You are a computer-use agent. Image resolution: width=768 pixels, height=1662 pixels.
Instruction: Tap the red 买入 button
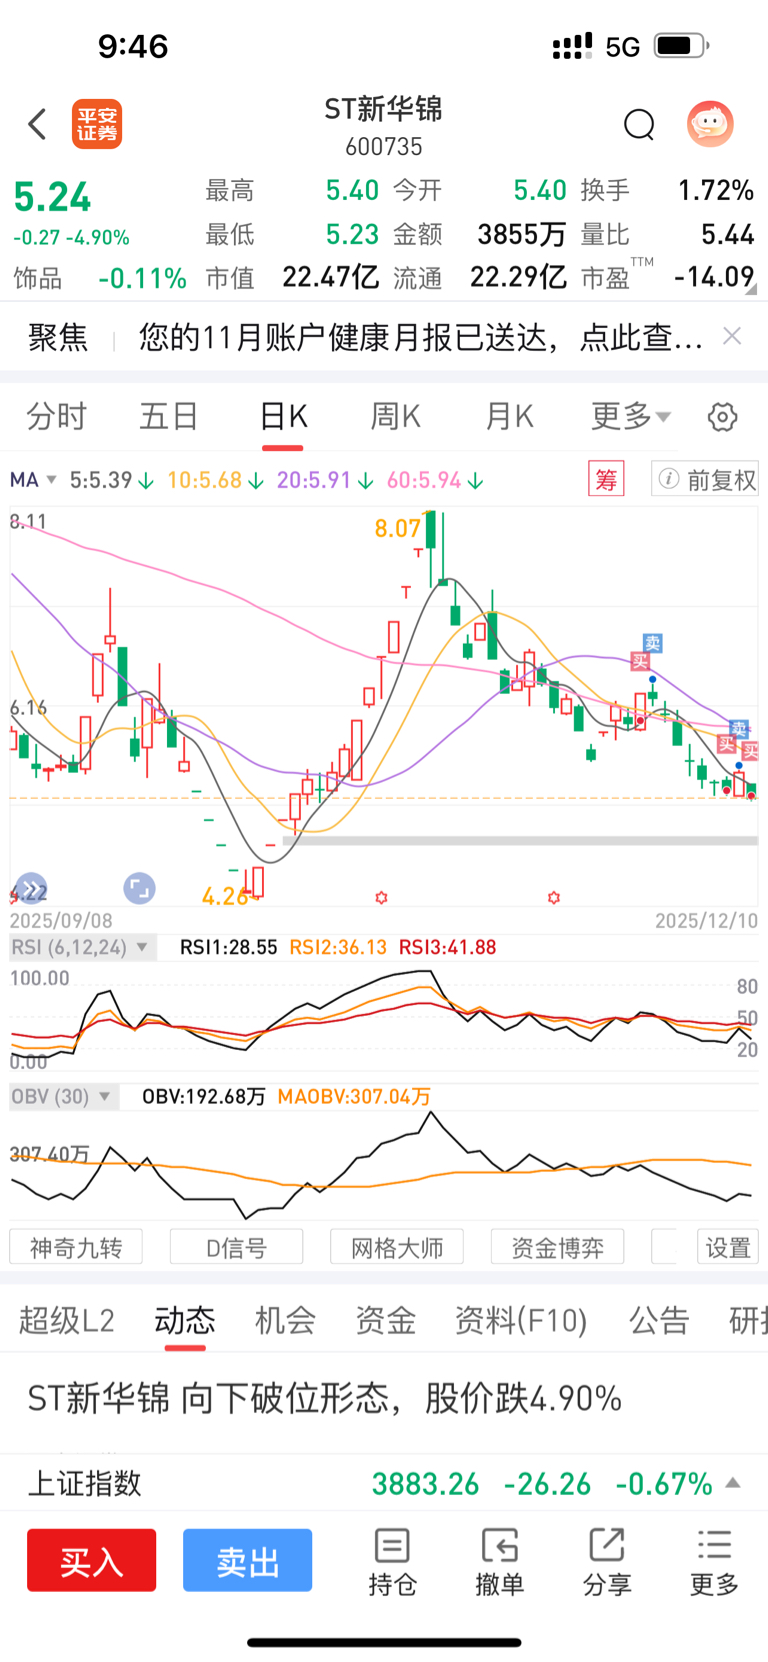(92, 1560)
